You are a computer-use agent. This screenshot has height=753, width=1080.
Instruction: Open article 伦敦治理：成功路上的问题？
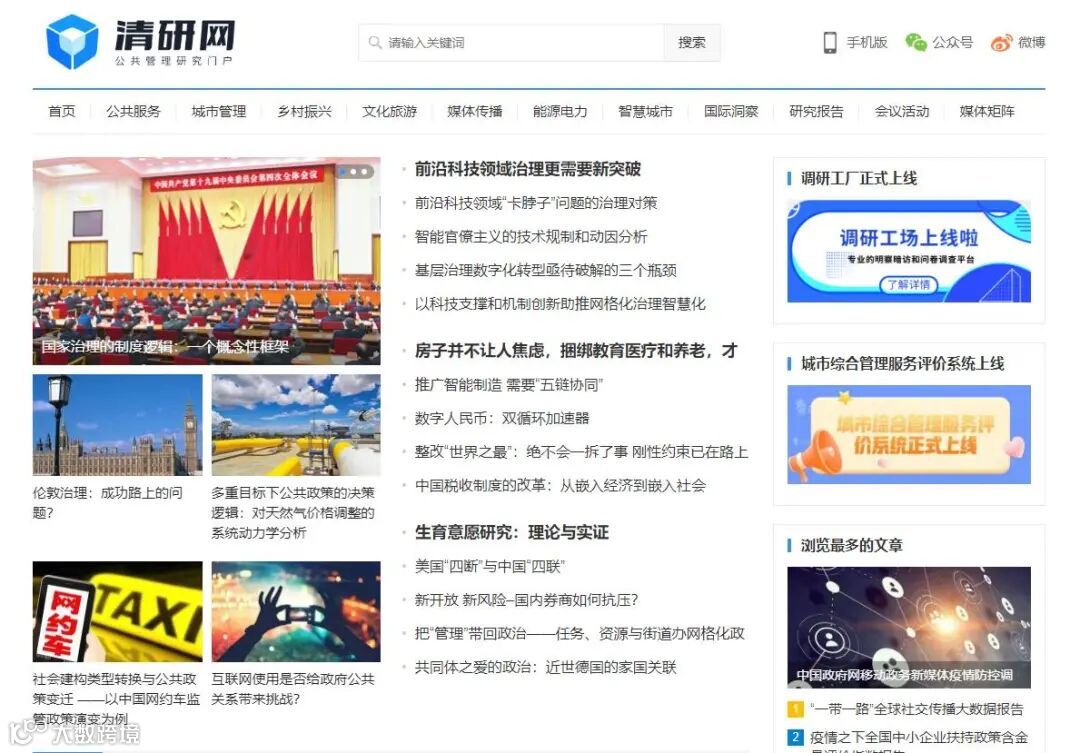[109, 502]
